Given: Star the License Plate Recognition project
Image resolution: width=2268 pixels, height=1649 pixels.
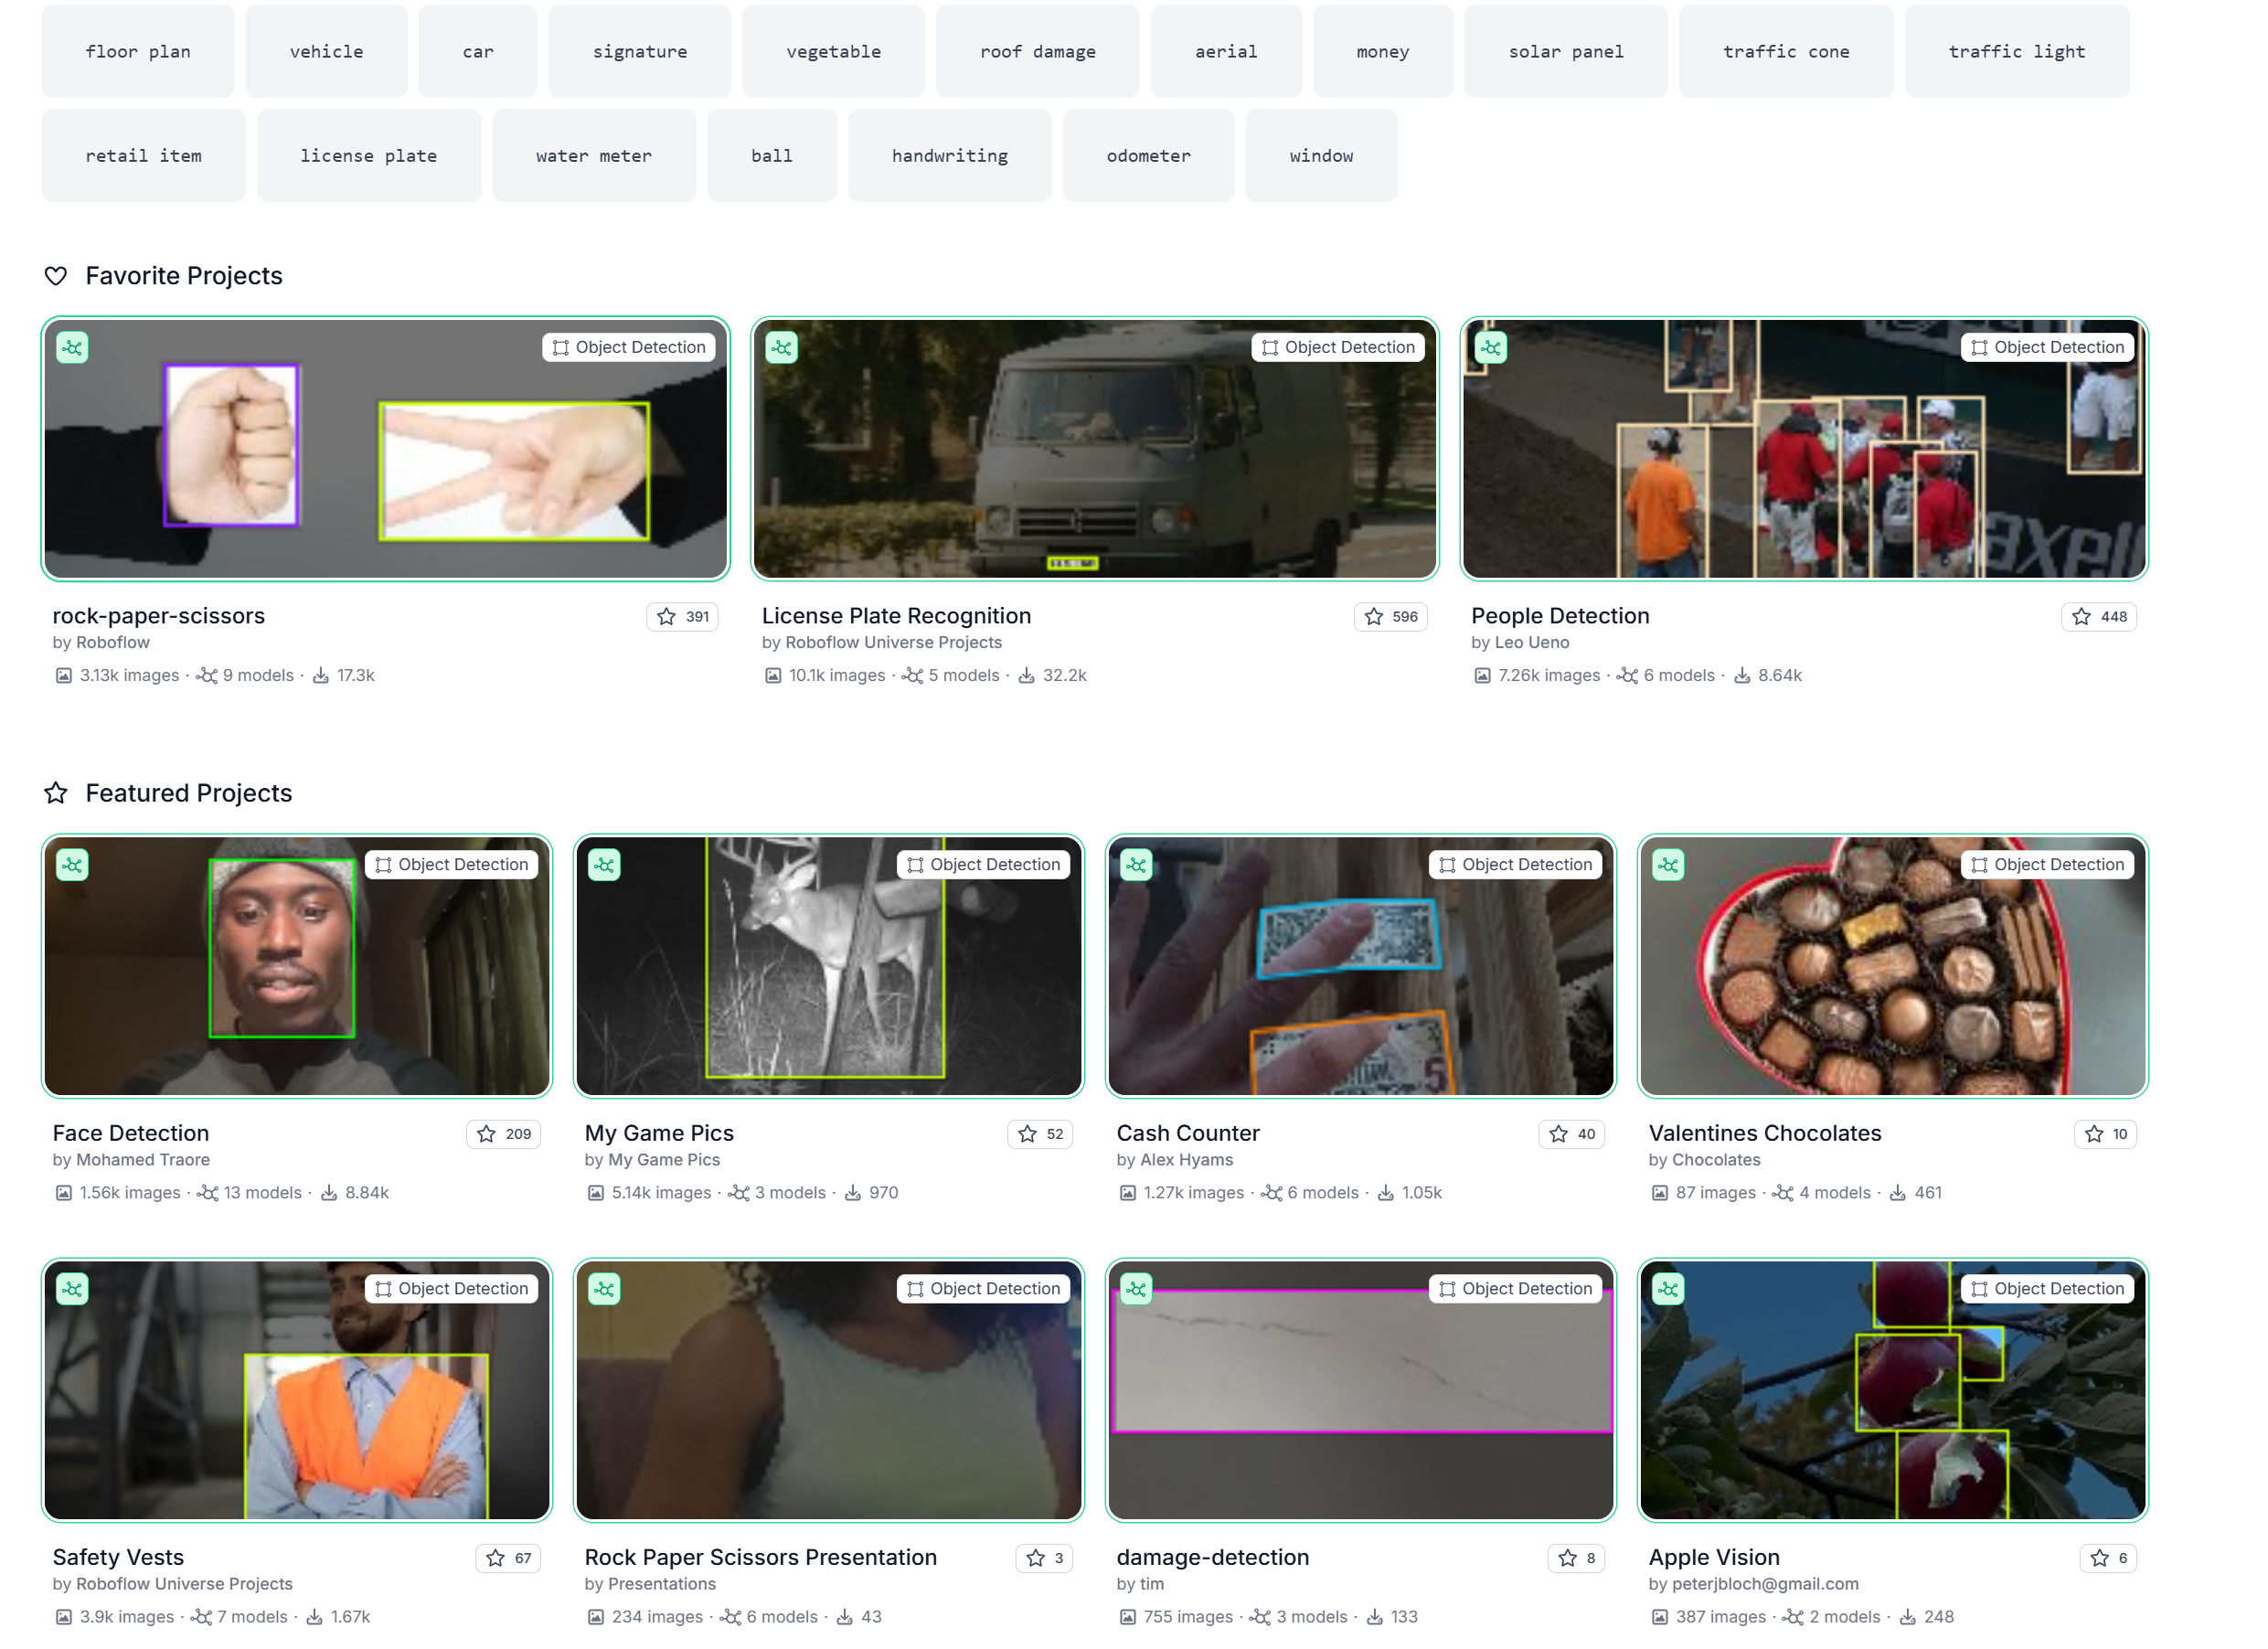Looking at the screenshot, I should [1374, 617].
